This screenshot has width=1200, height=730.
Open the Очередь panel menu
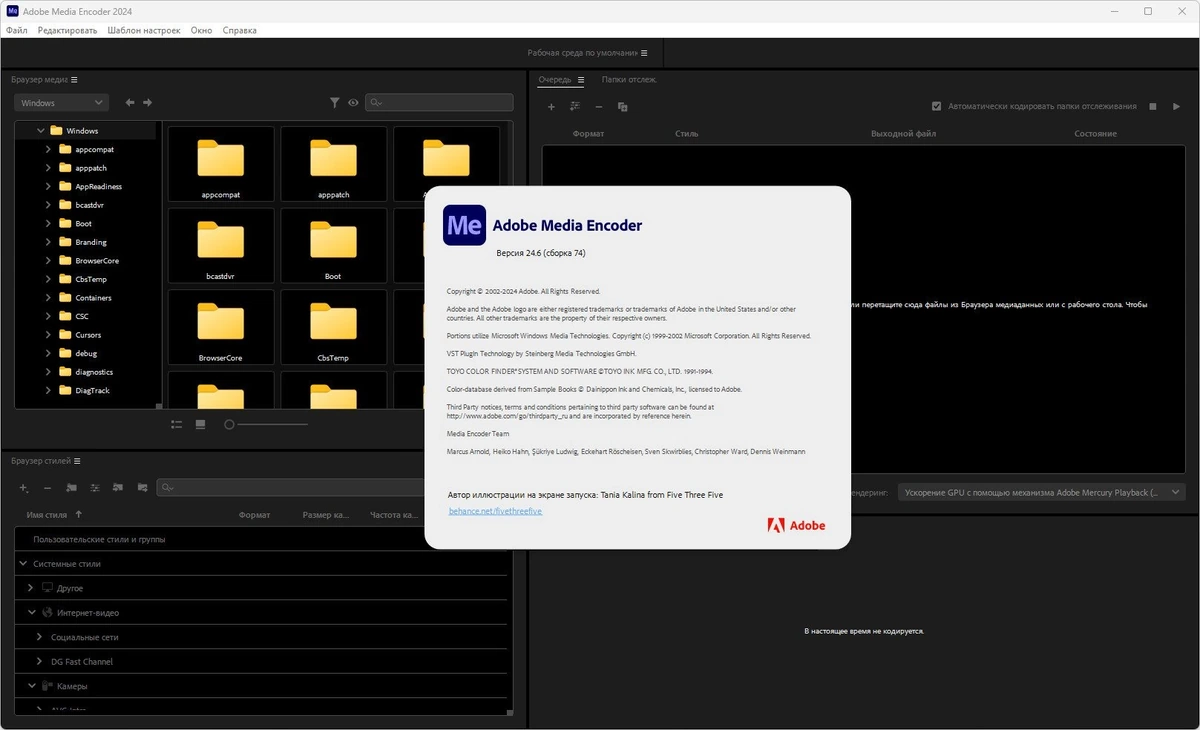pyautogui.click(x=581, y=80)
